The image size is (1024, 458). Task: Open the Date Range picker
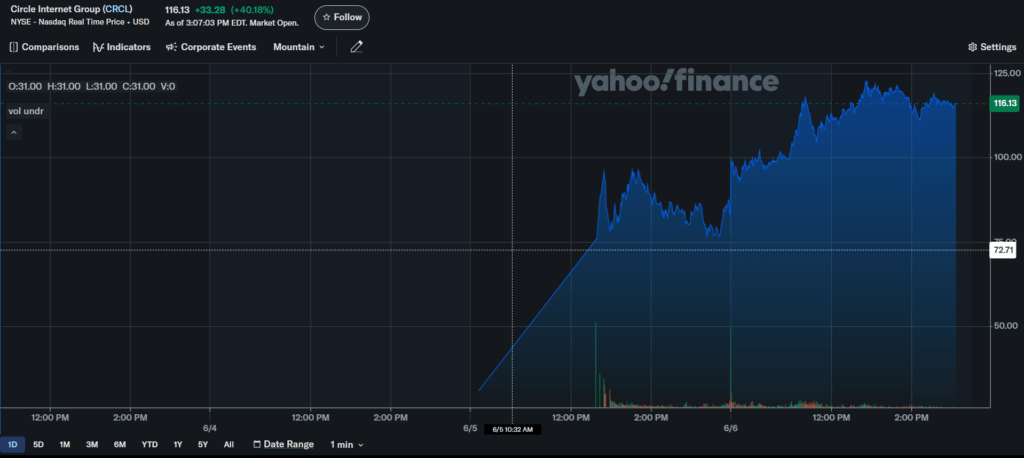pos(283,444)
